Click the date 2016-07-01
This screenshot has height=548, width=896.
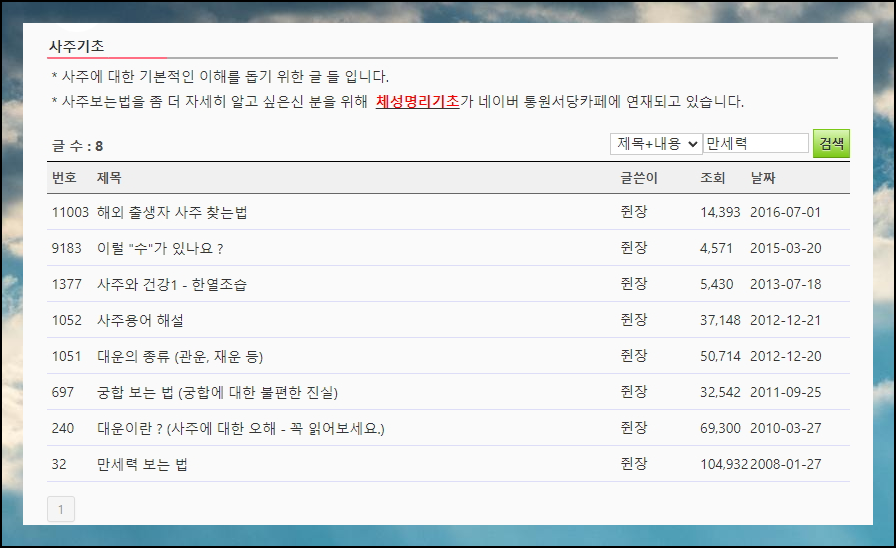[x=786, y=213]
